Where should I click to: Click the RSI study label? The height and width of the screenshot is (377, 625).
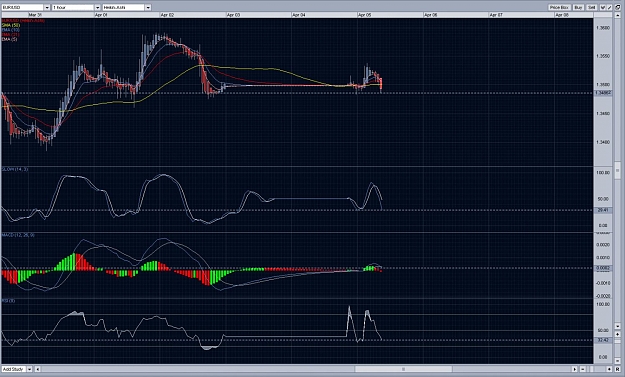tap(8, 301)
